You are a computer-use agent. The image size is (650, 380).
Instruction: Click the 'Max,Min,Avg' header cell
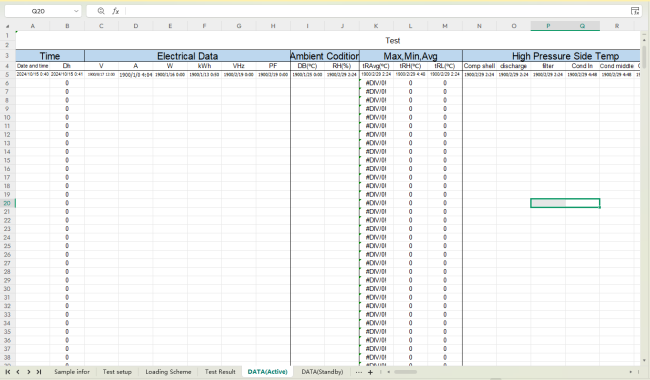(x=411, y=56)
